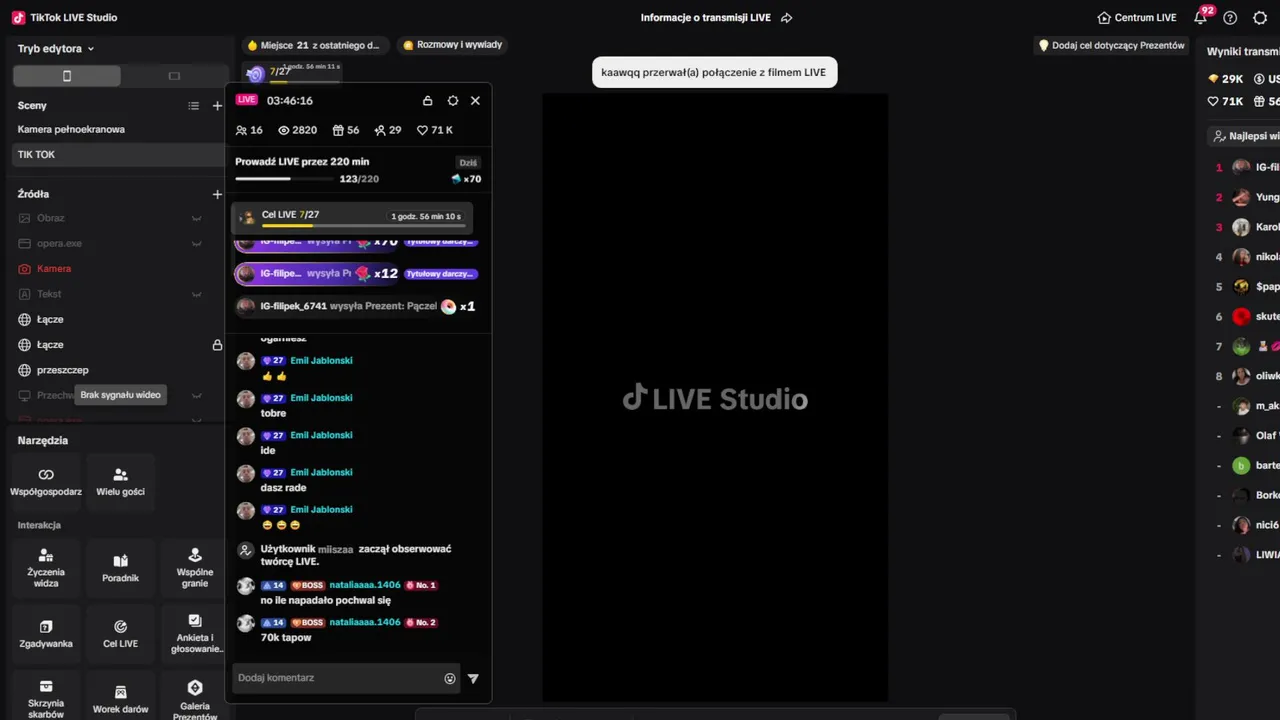Open the help question mark icon
The height and width of the screenshot is (720, 1280).
1230,18
